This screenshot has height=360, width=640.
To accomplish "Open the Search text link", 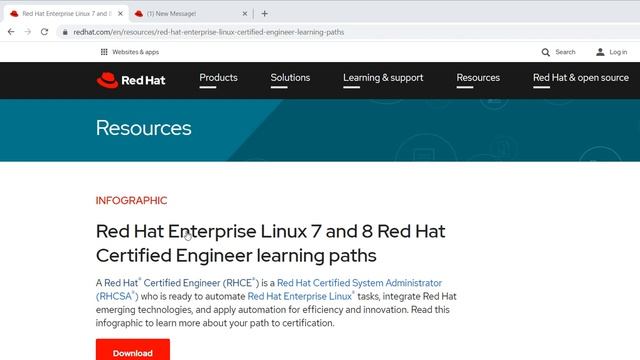I will click(x=565, y=52).
